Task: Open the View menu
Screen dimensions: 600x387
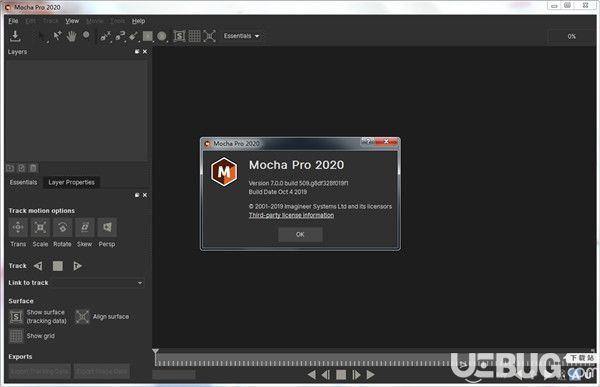Action: pyautogui.click(x=72, y=21)
